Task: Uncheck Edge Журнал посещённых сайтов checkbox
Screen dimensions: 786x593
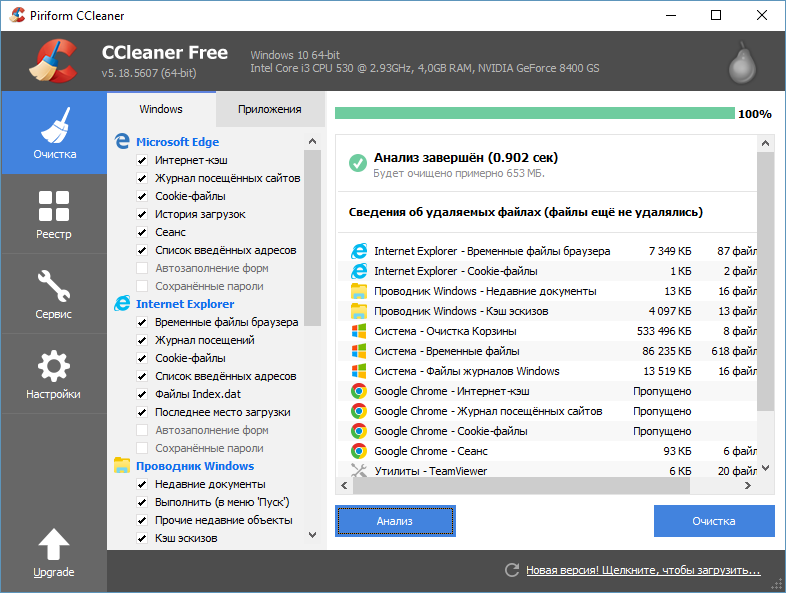Action: click(142, 178)
